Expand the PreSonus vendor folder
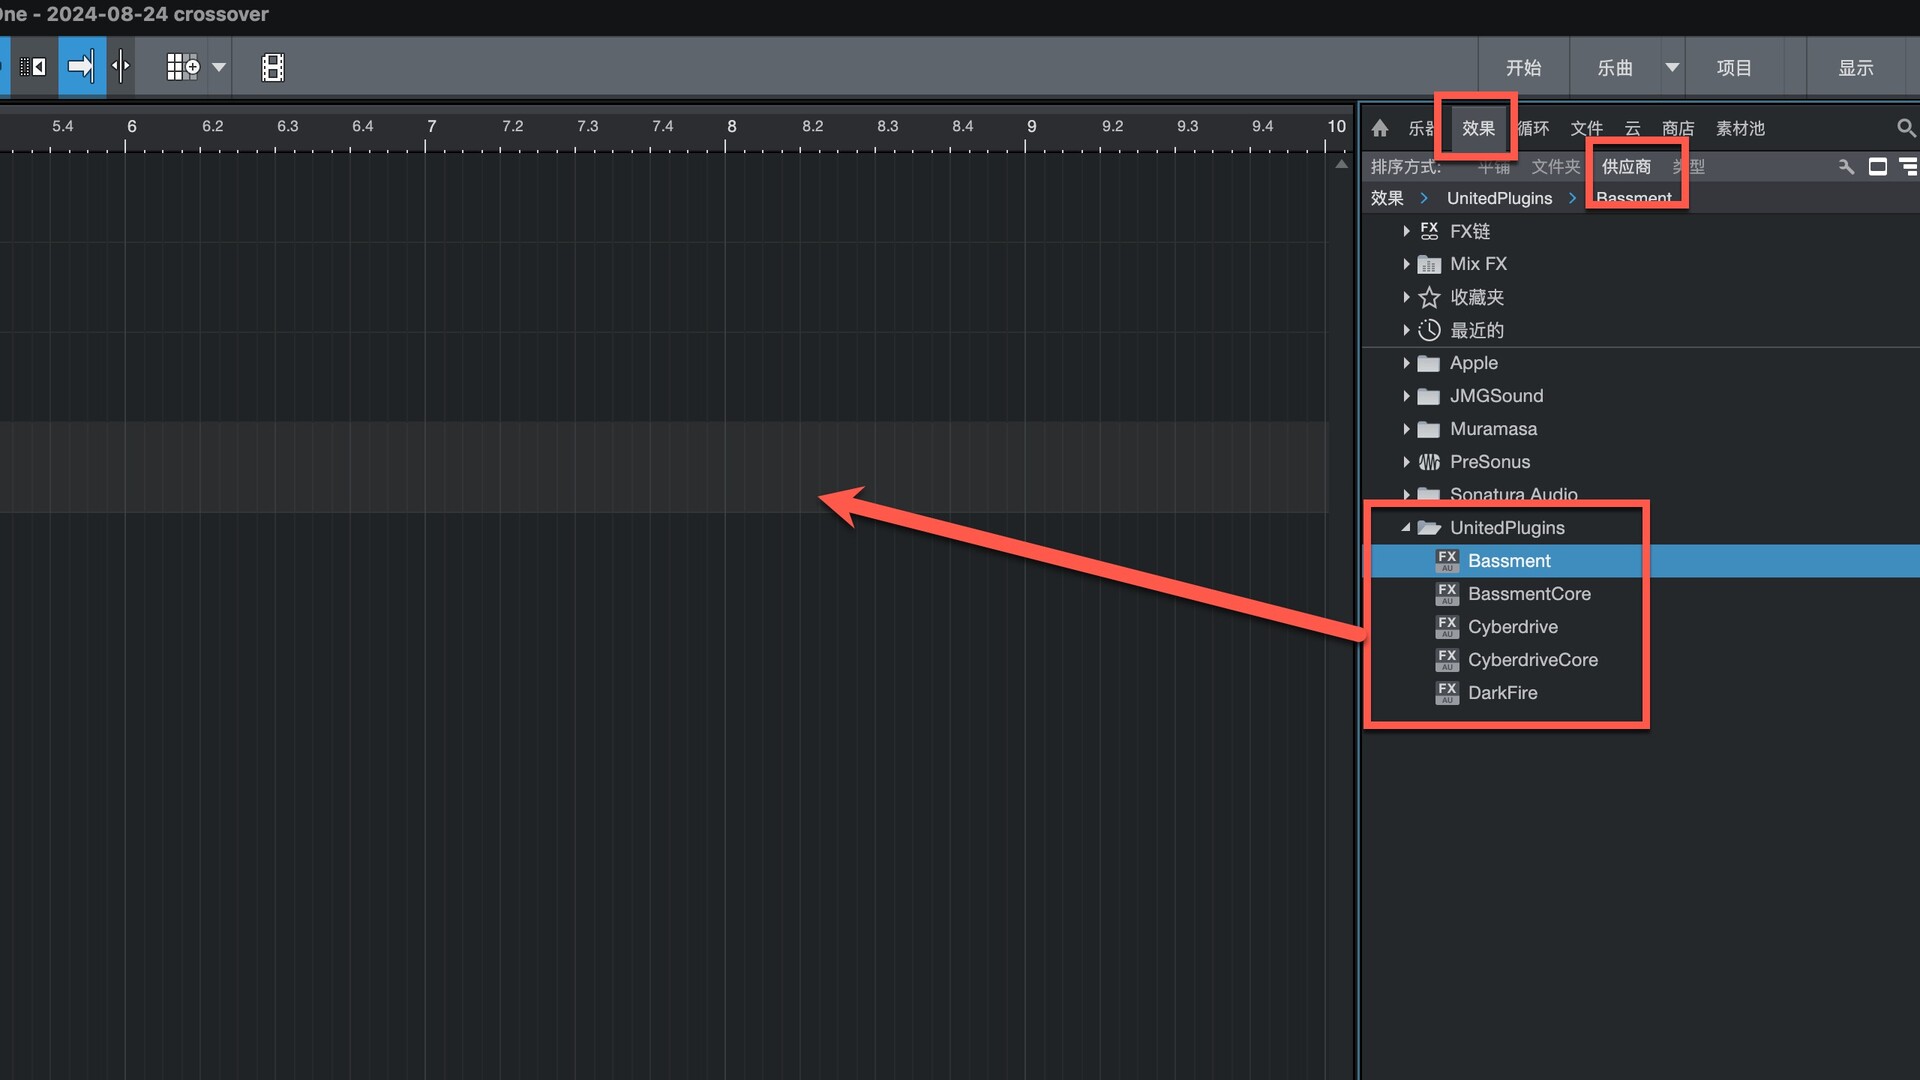1920x1080 pixels. coord(1406,462)
